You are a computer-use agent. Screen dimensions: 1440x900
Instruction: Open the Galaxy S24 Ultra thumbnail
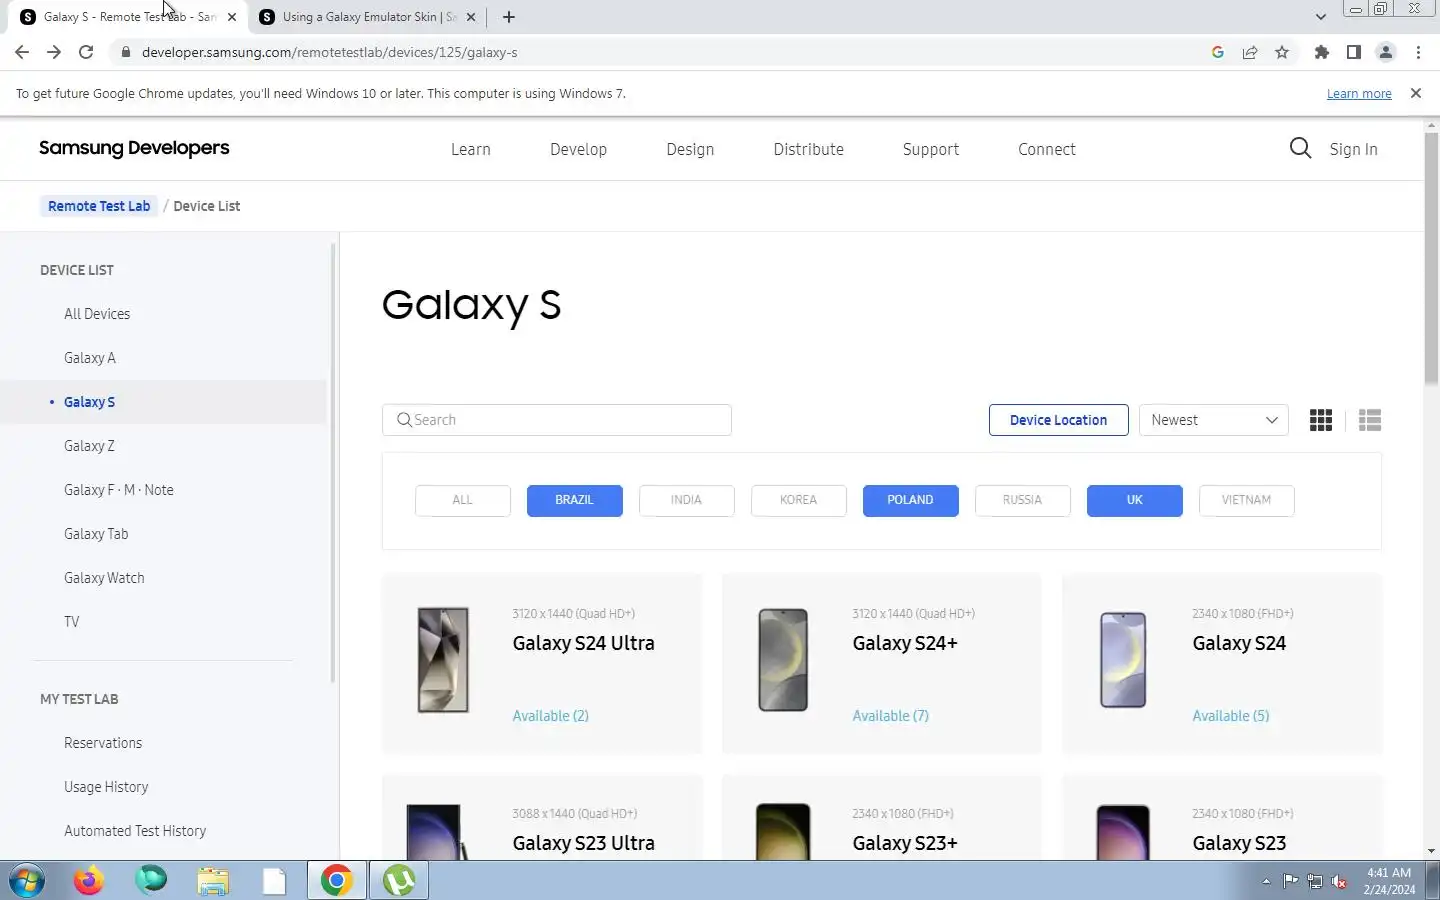443,660
